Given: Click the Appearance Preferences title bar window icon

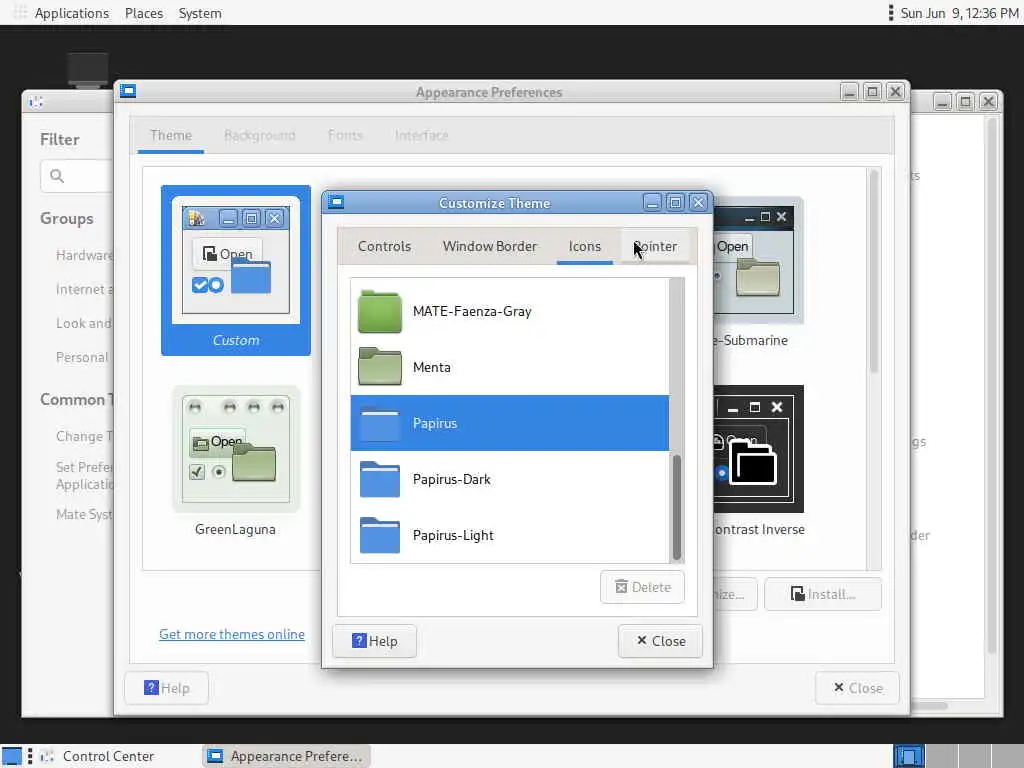Looking at the screenshot, I should point(128,91).
